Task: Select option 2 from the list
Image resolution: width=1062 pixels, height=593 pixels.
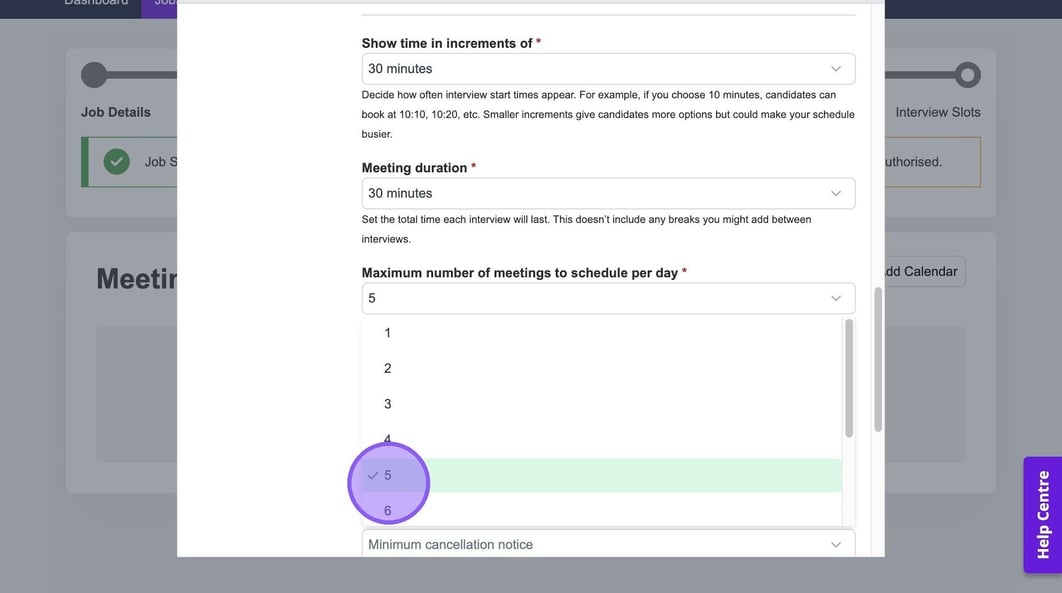Action: click(x=388, y=368)
